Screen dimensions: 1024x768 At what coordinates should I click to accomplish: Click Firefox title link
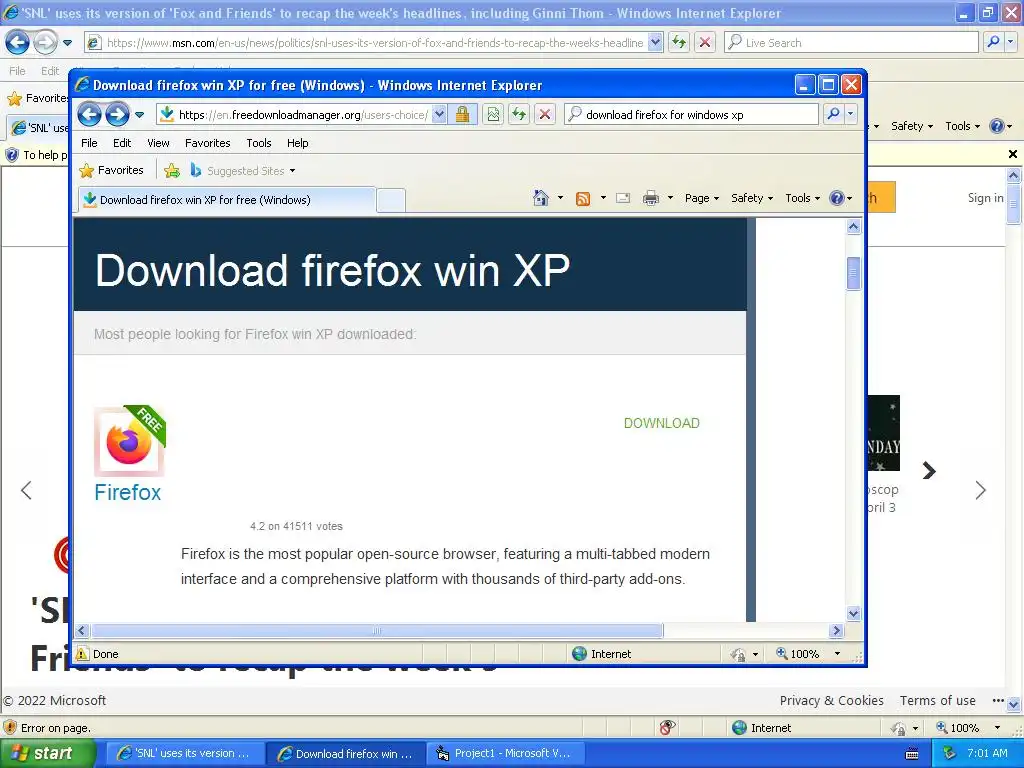pos(127,492)
